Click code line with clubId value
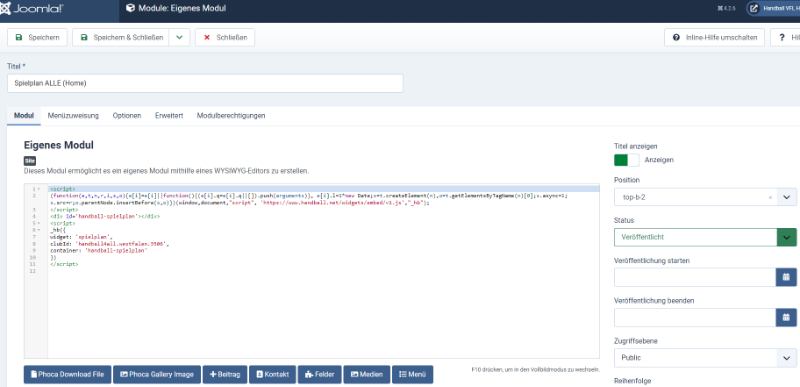The image size is (800, 387). click(x=110, y=244)
